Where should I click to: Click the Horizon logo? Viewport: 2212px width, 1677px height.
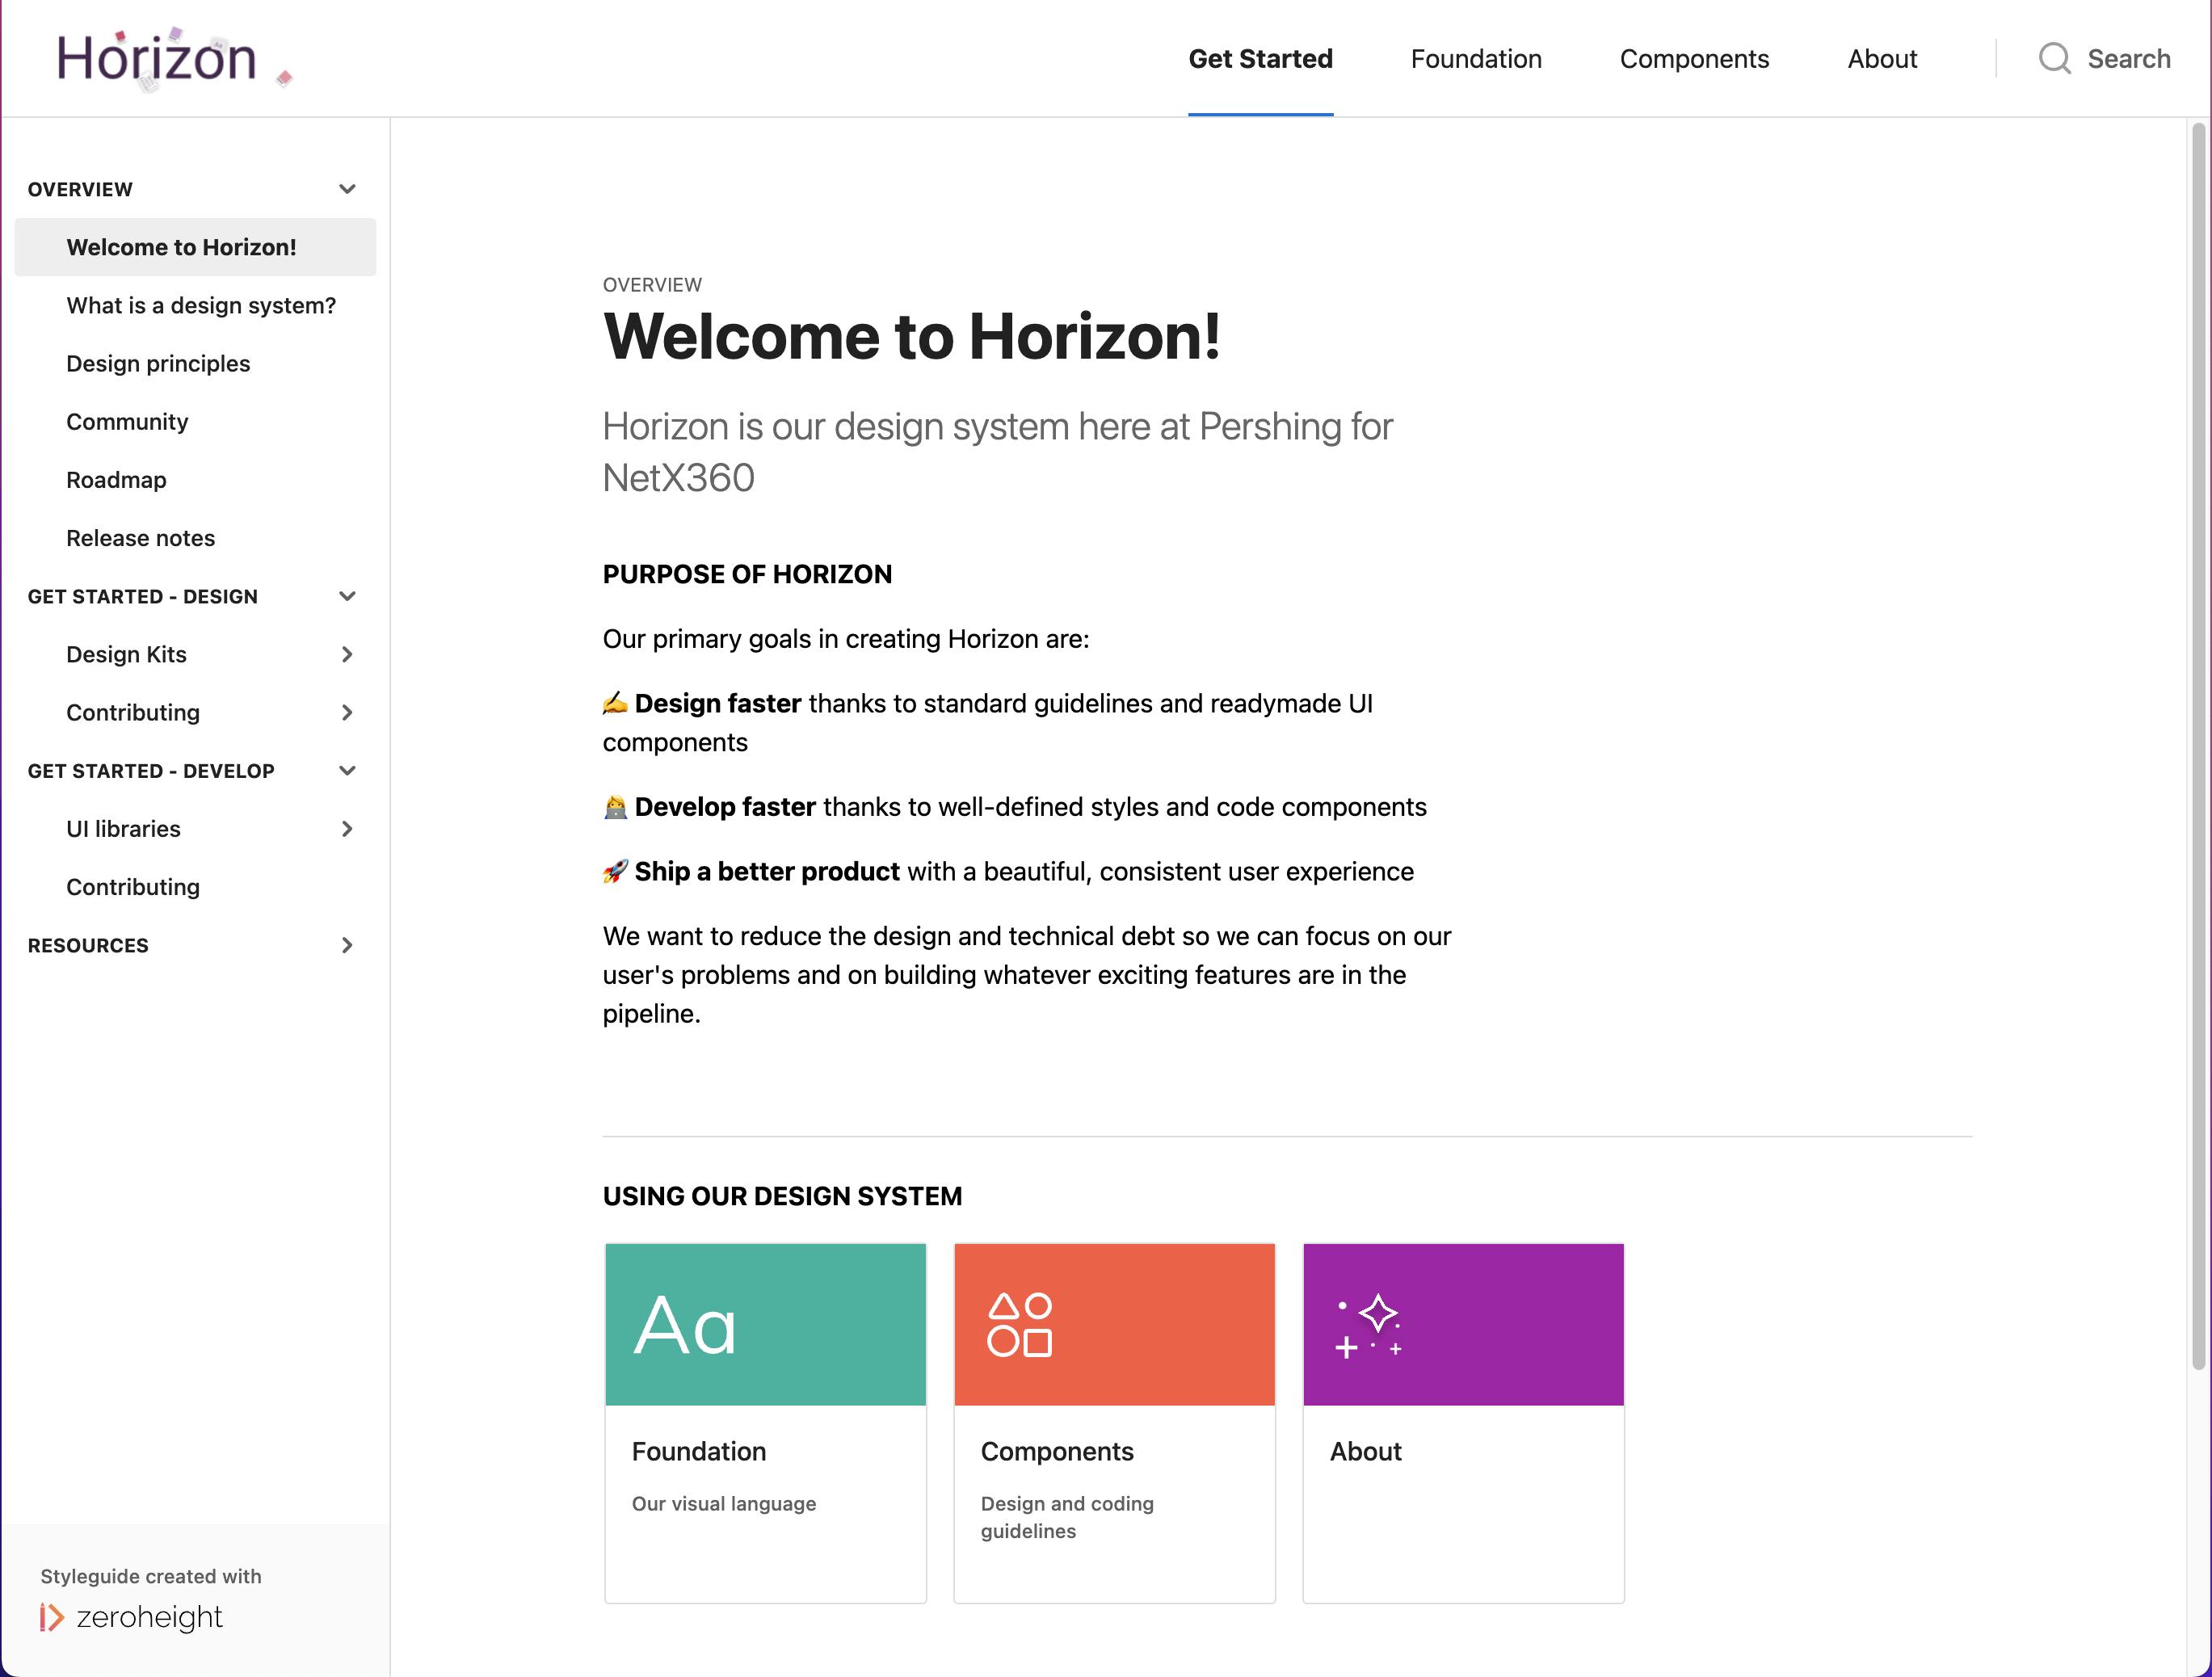174,59
